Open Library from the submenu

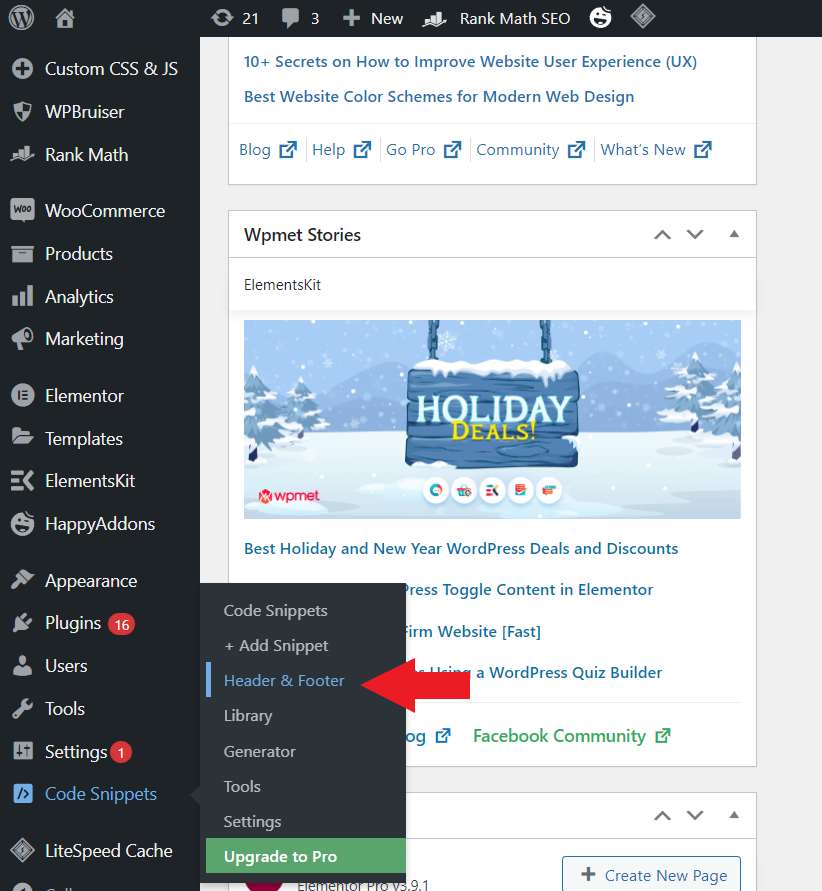248,716
